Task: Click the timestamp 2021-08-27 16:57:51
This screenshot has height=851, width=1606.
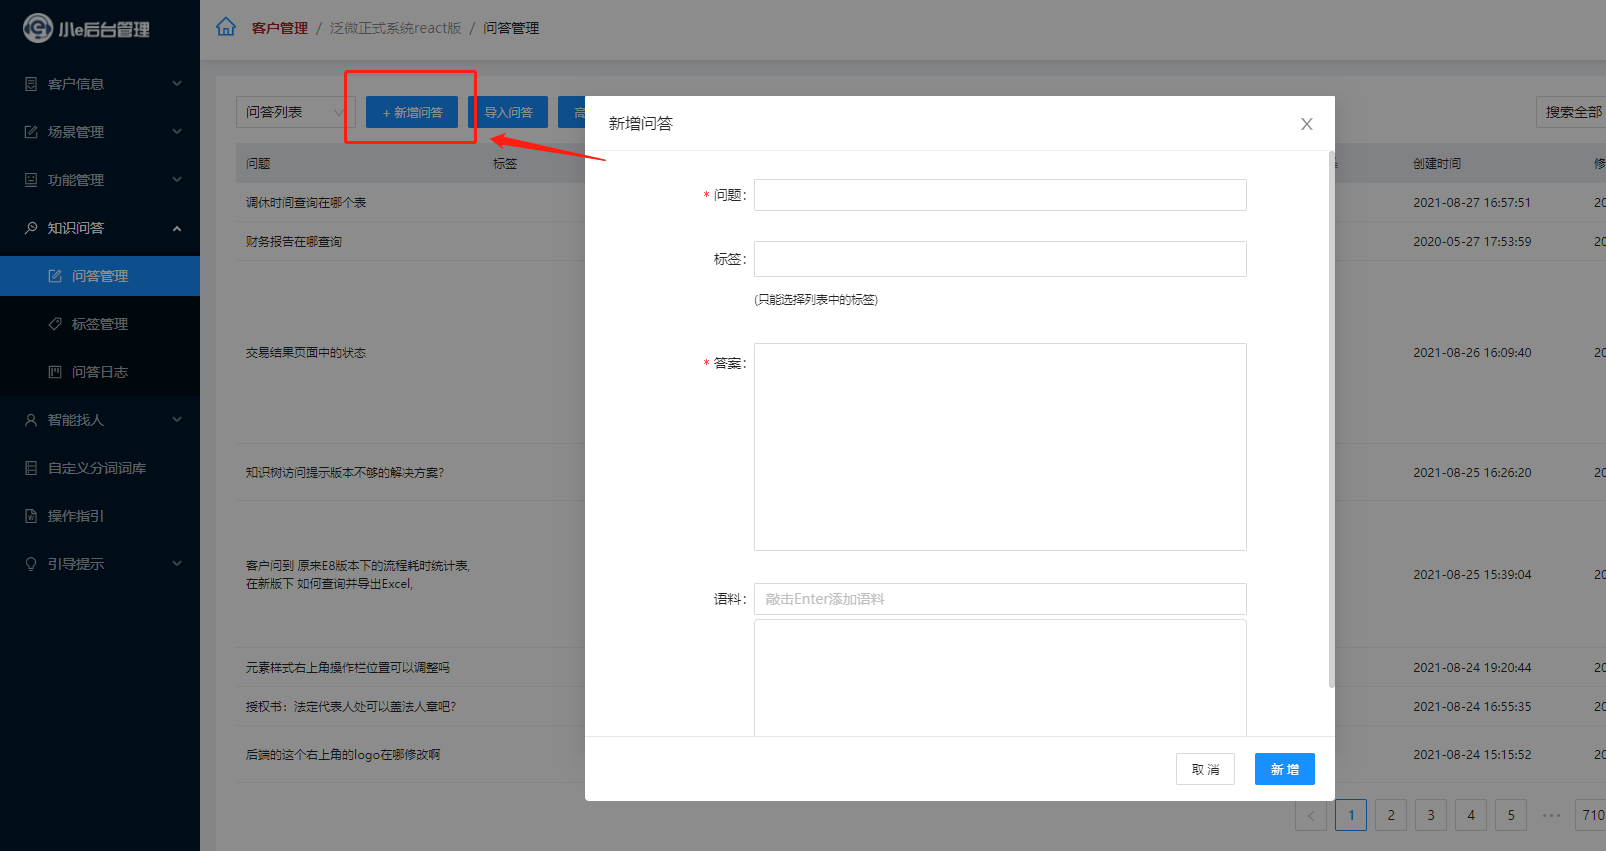Action: [x=1472, y=202]
